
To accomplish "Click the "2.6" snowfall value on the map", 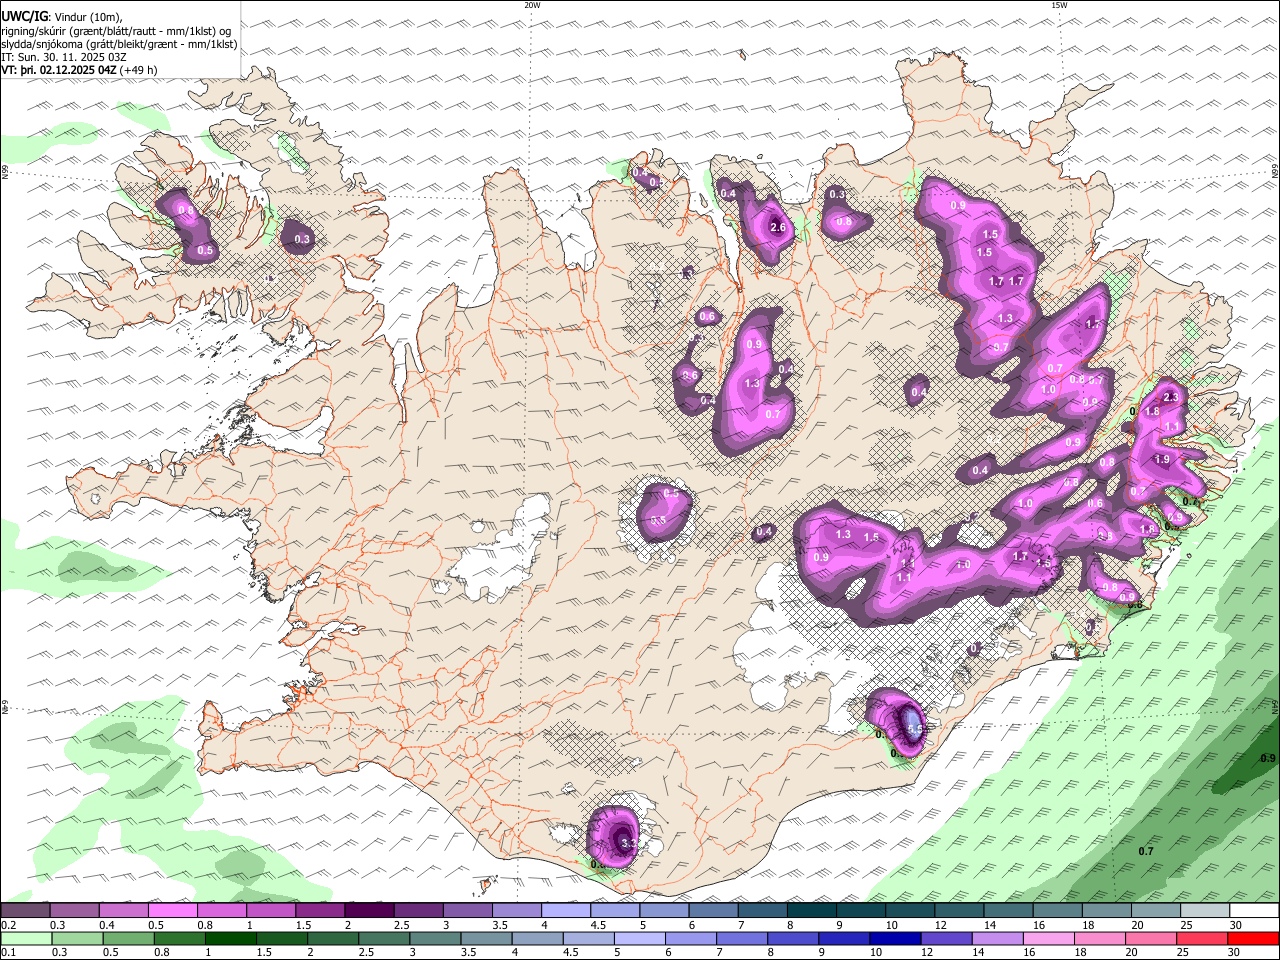I will point(778,228).
